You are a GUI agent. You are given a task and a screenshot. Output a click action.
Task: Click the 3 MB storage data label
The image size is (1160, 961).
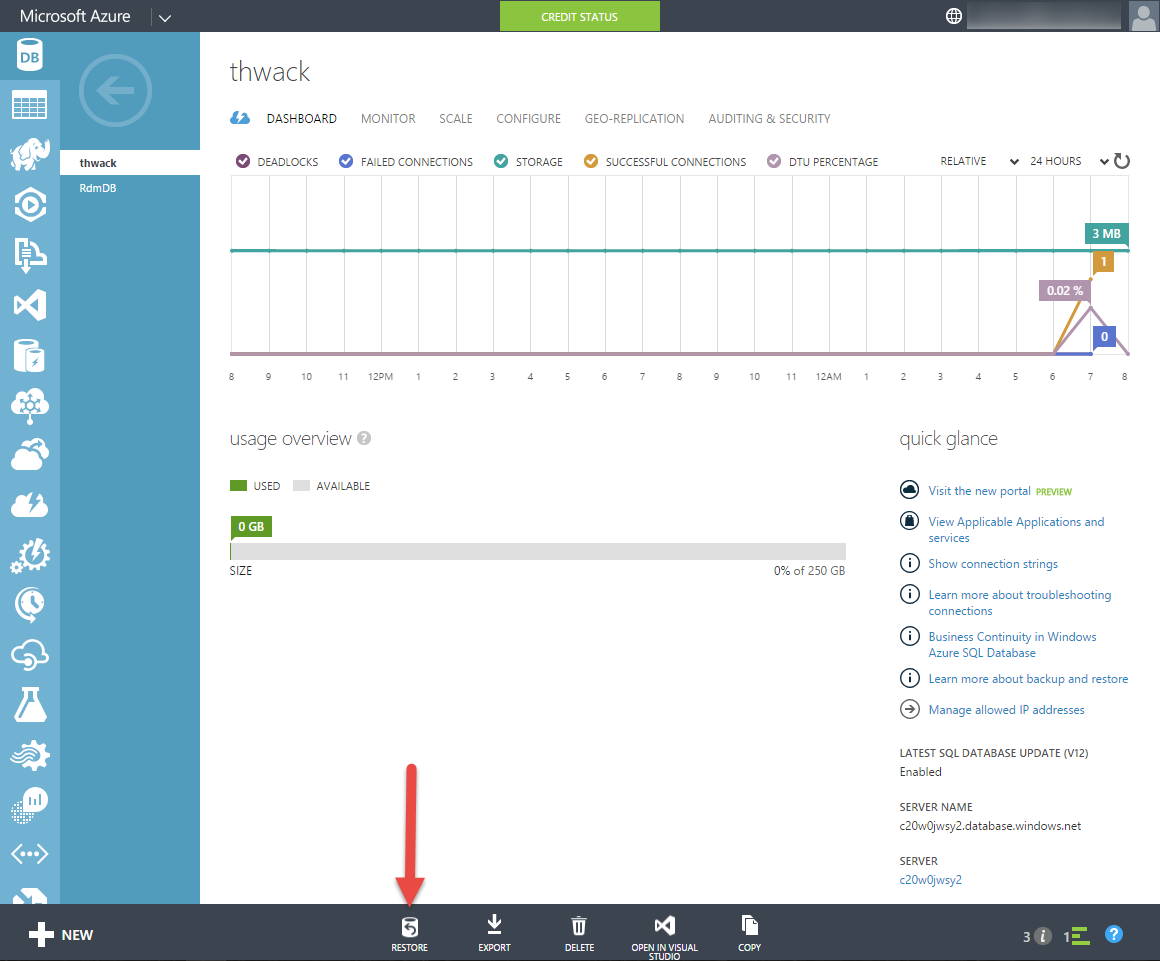(1106, 234)
